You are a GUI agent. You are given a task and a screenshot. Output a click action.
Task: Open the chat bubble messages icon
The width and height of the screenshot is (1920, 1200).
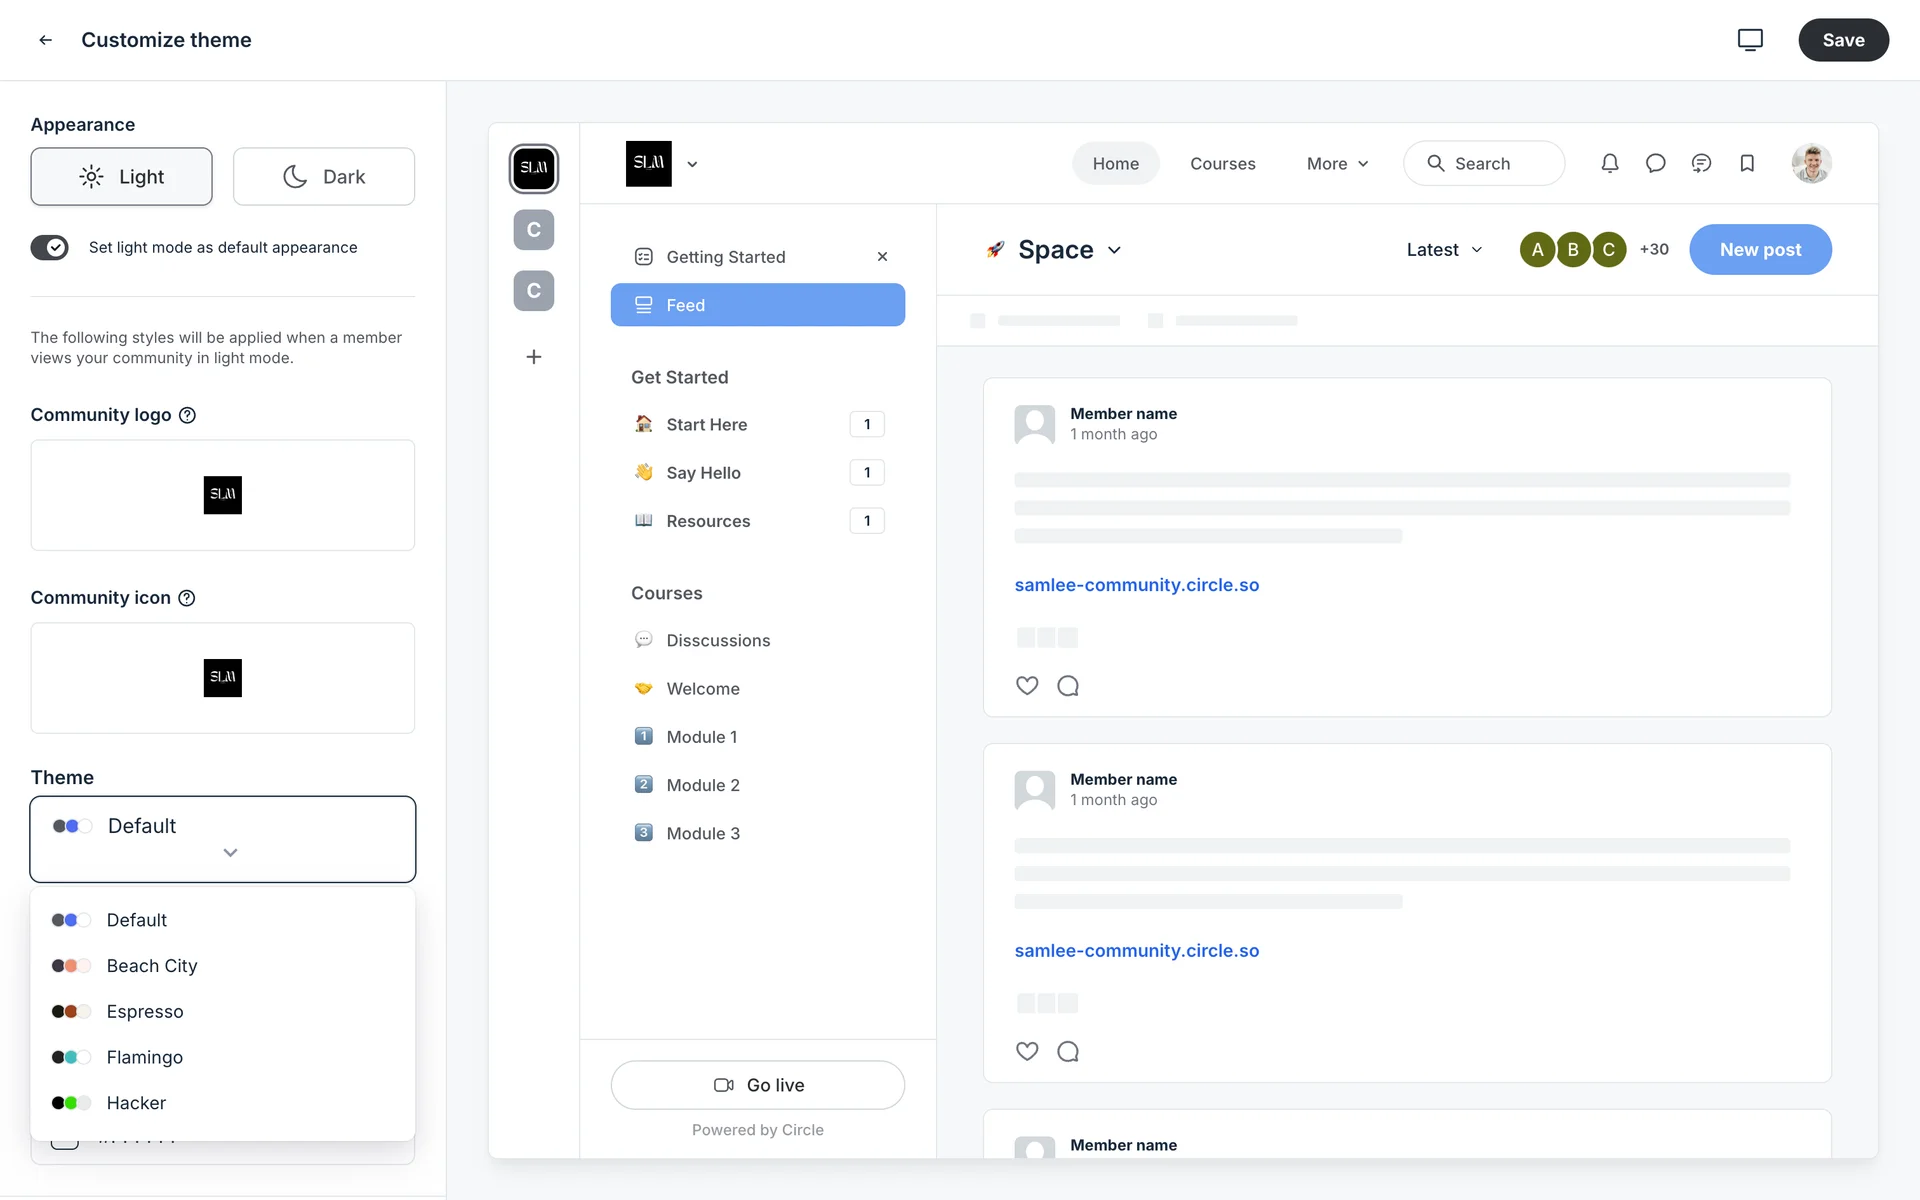(1655, 163)
